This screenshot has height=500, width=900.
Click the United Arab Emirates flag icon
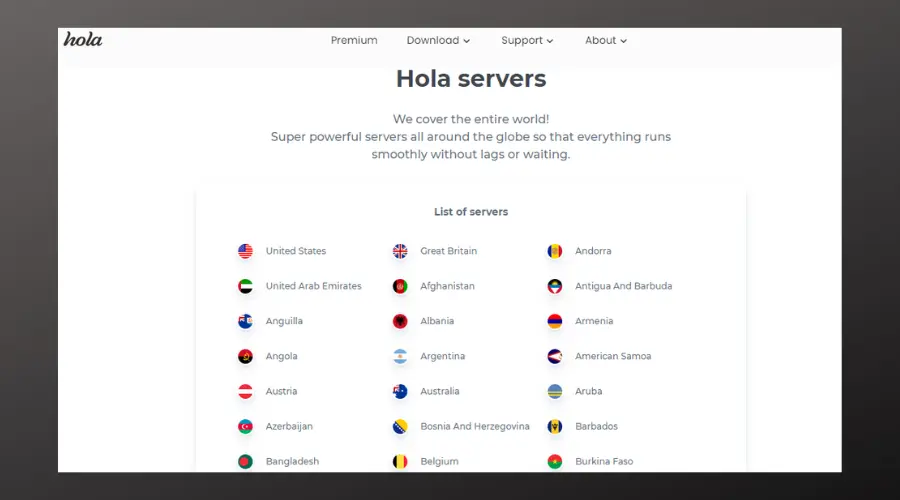point(245,286)
